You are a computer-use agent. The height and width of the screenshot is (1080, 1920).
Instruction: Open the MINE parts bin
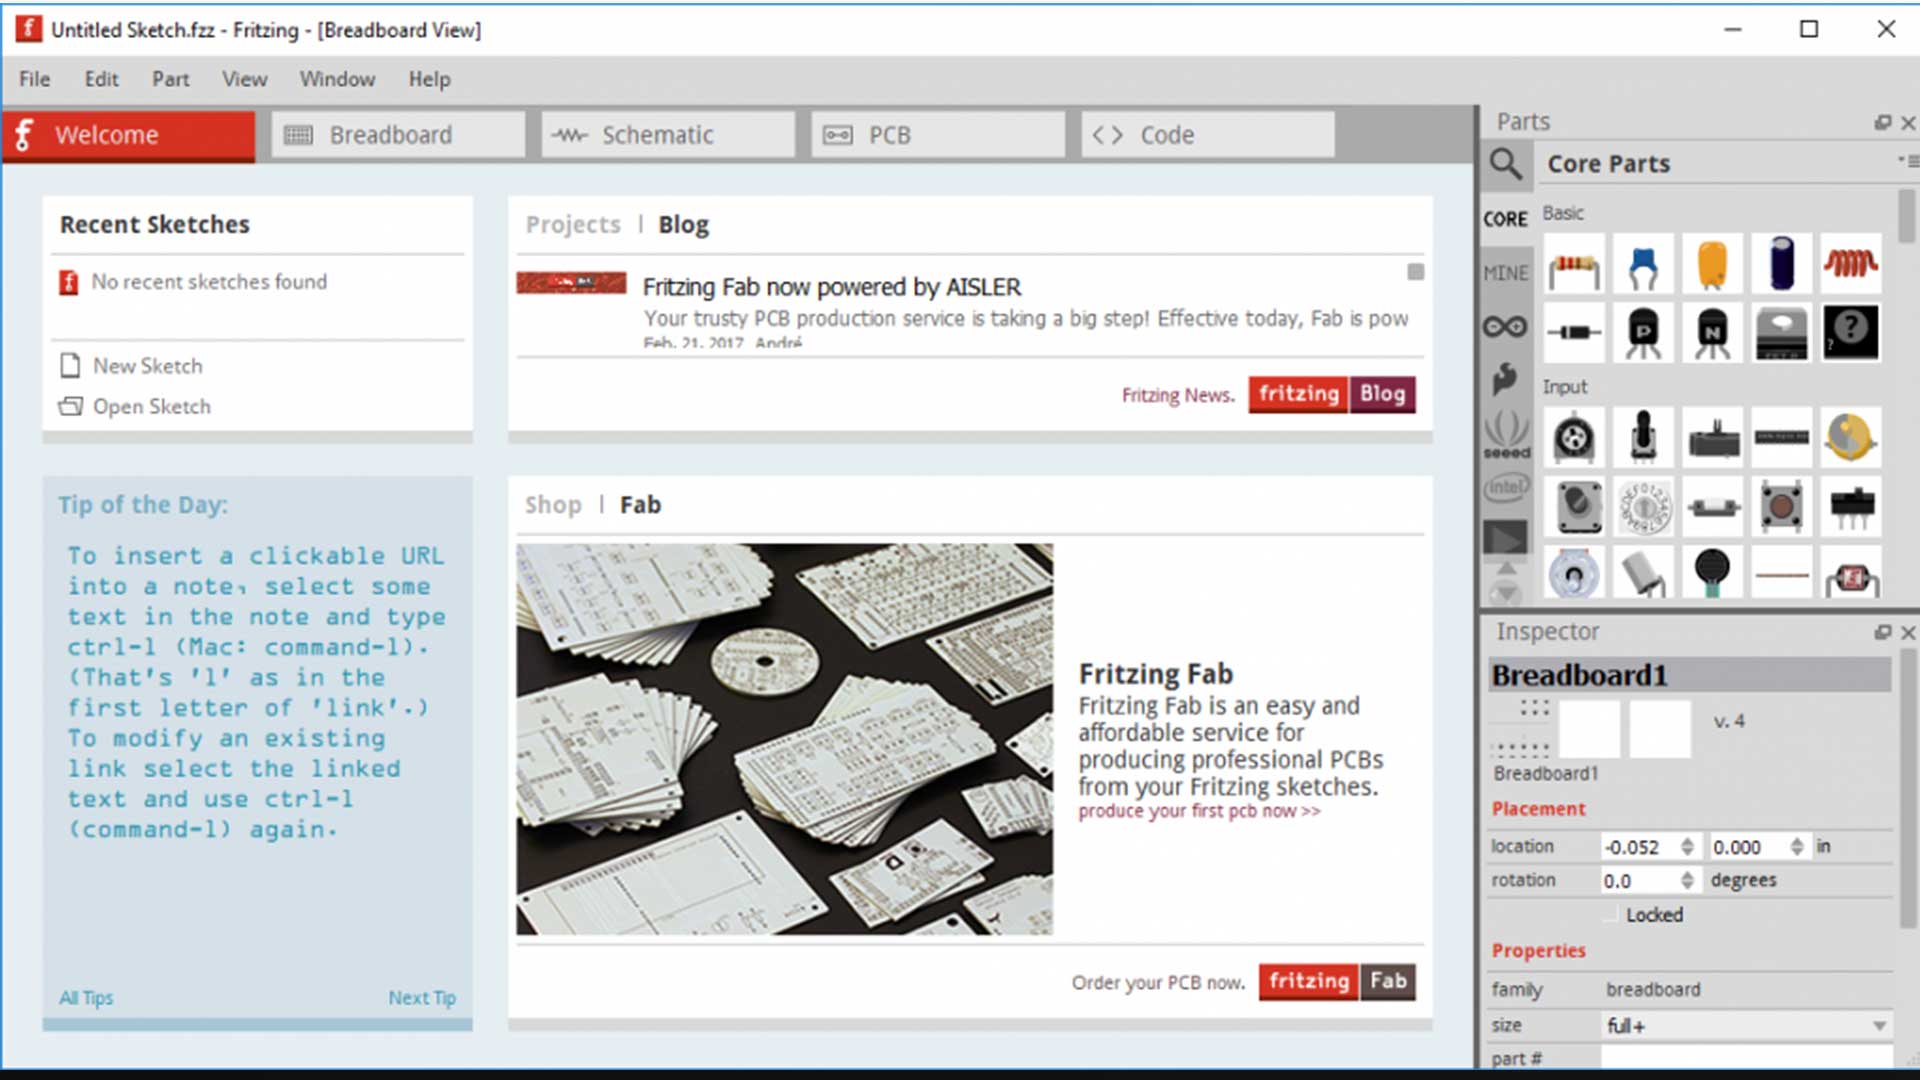point(1505,273)
